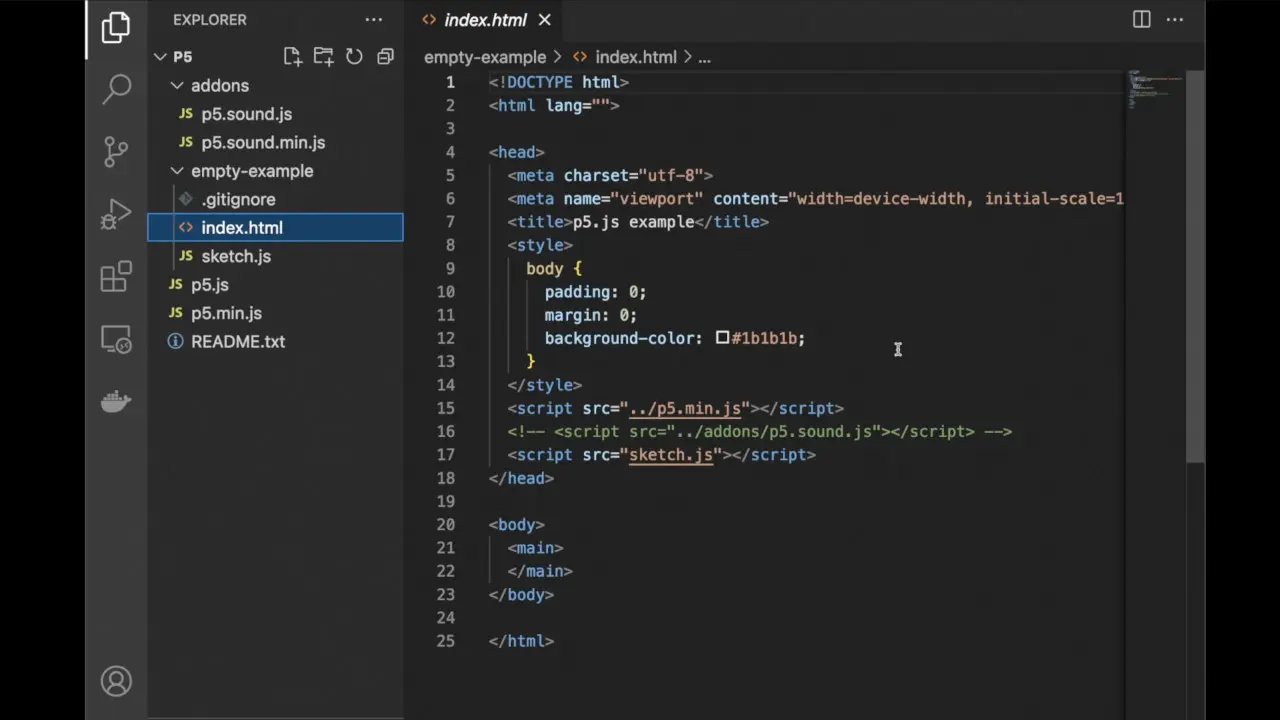Viewport: 1280px width, 720px height.
Task: Click the padding: 0; line
Action: click(595, 292)
